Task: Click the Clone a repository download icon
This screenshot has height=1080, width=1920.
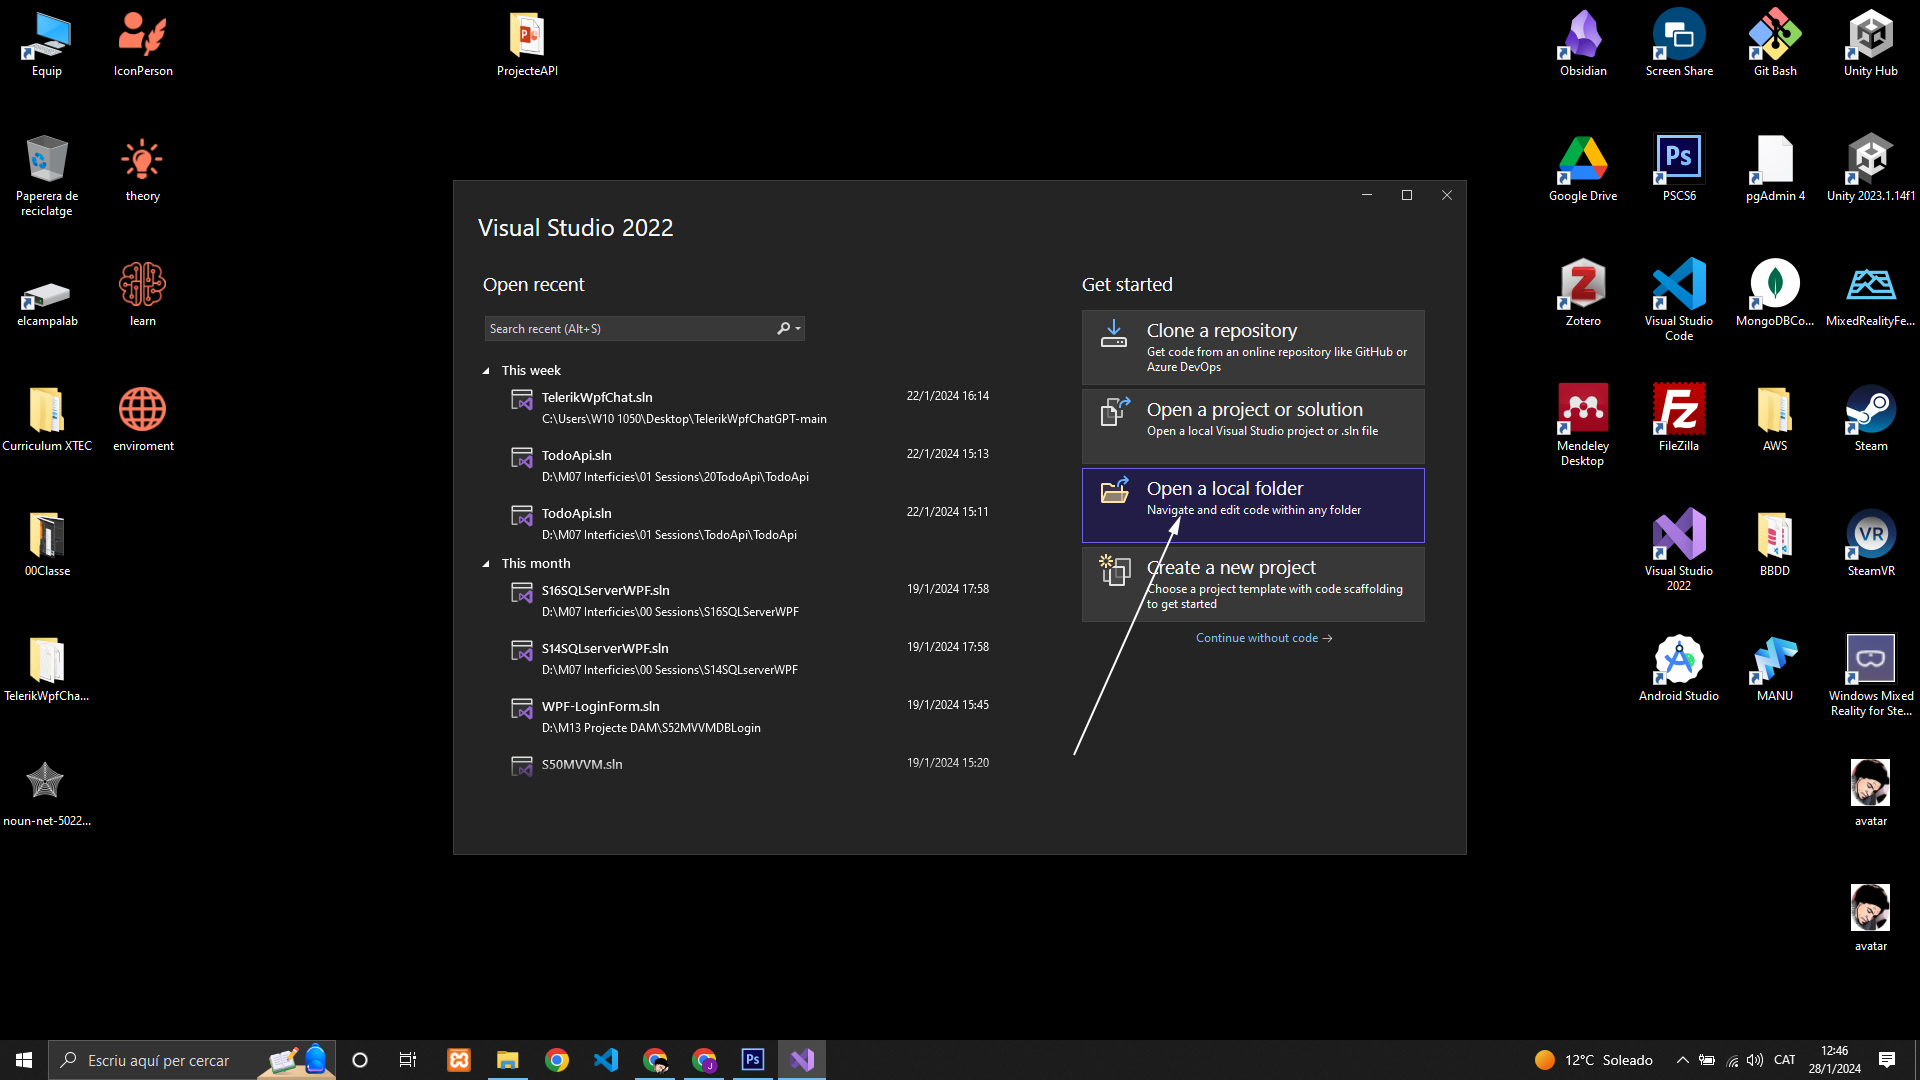Action: (x=1113, y=334)
